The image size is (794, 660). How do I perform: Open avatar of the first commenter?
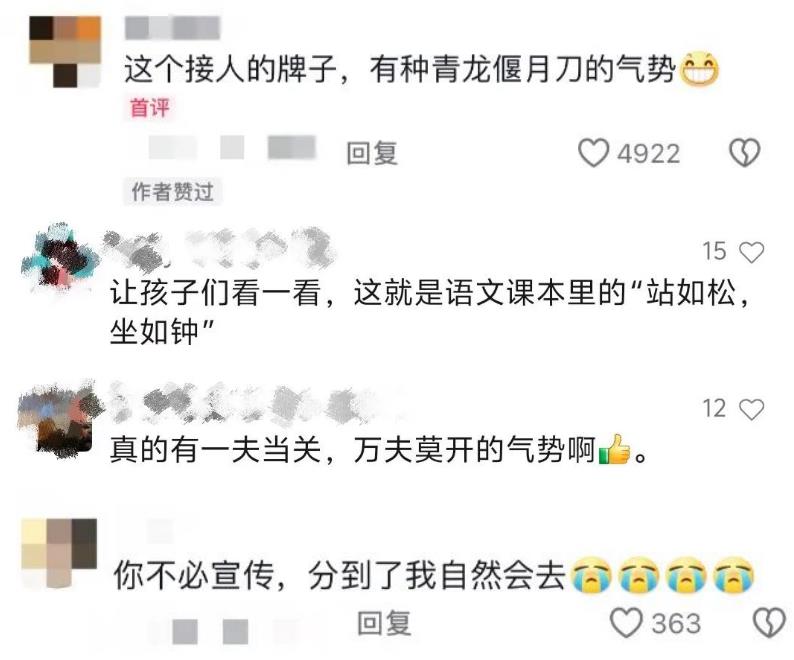pyautogui.click(x=65, y=52)
